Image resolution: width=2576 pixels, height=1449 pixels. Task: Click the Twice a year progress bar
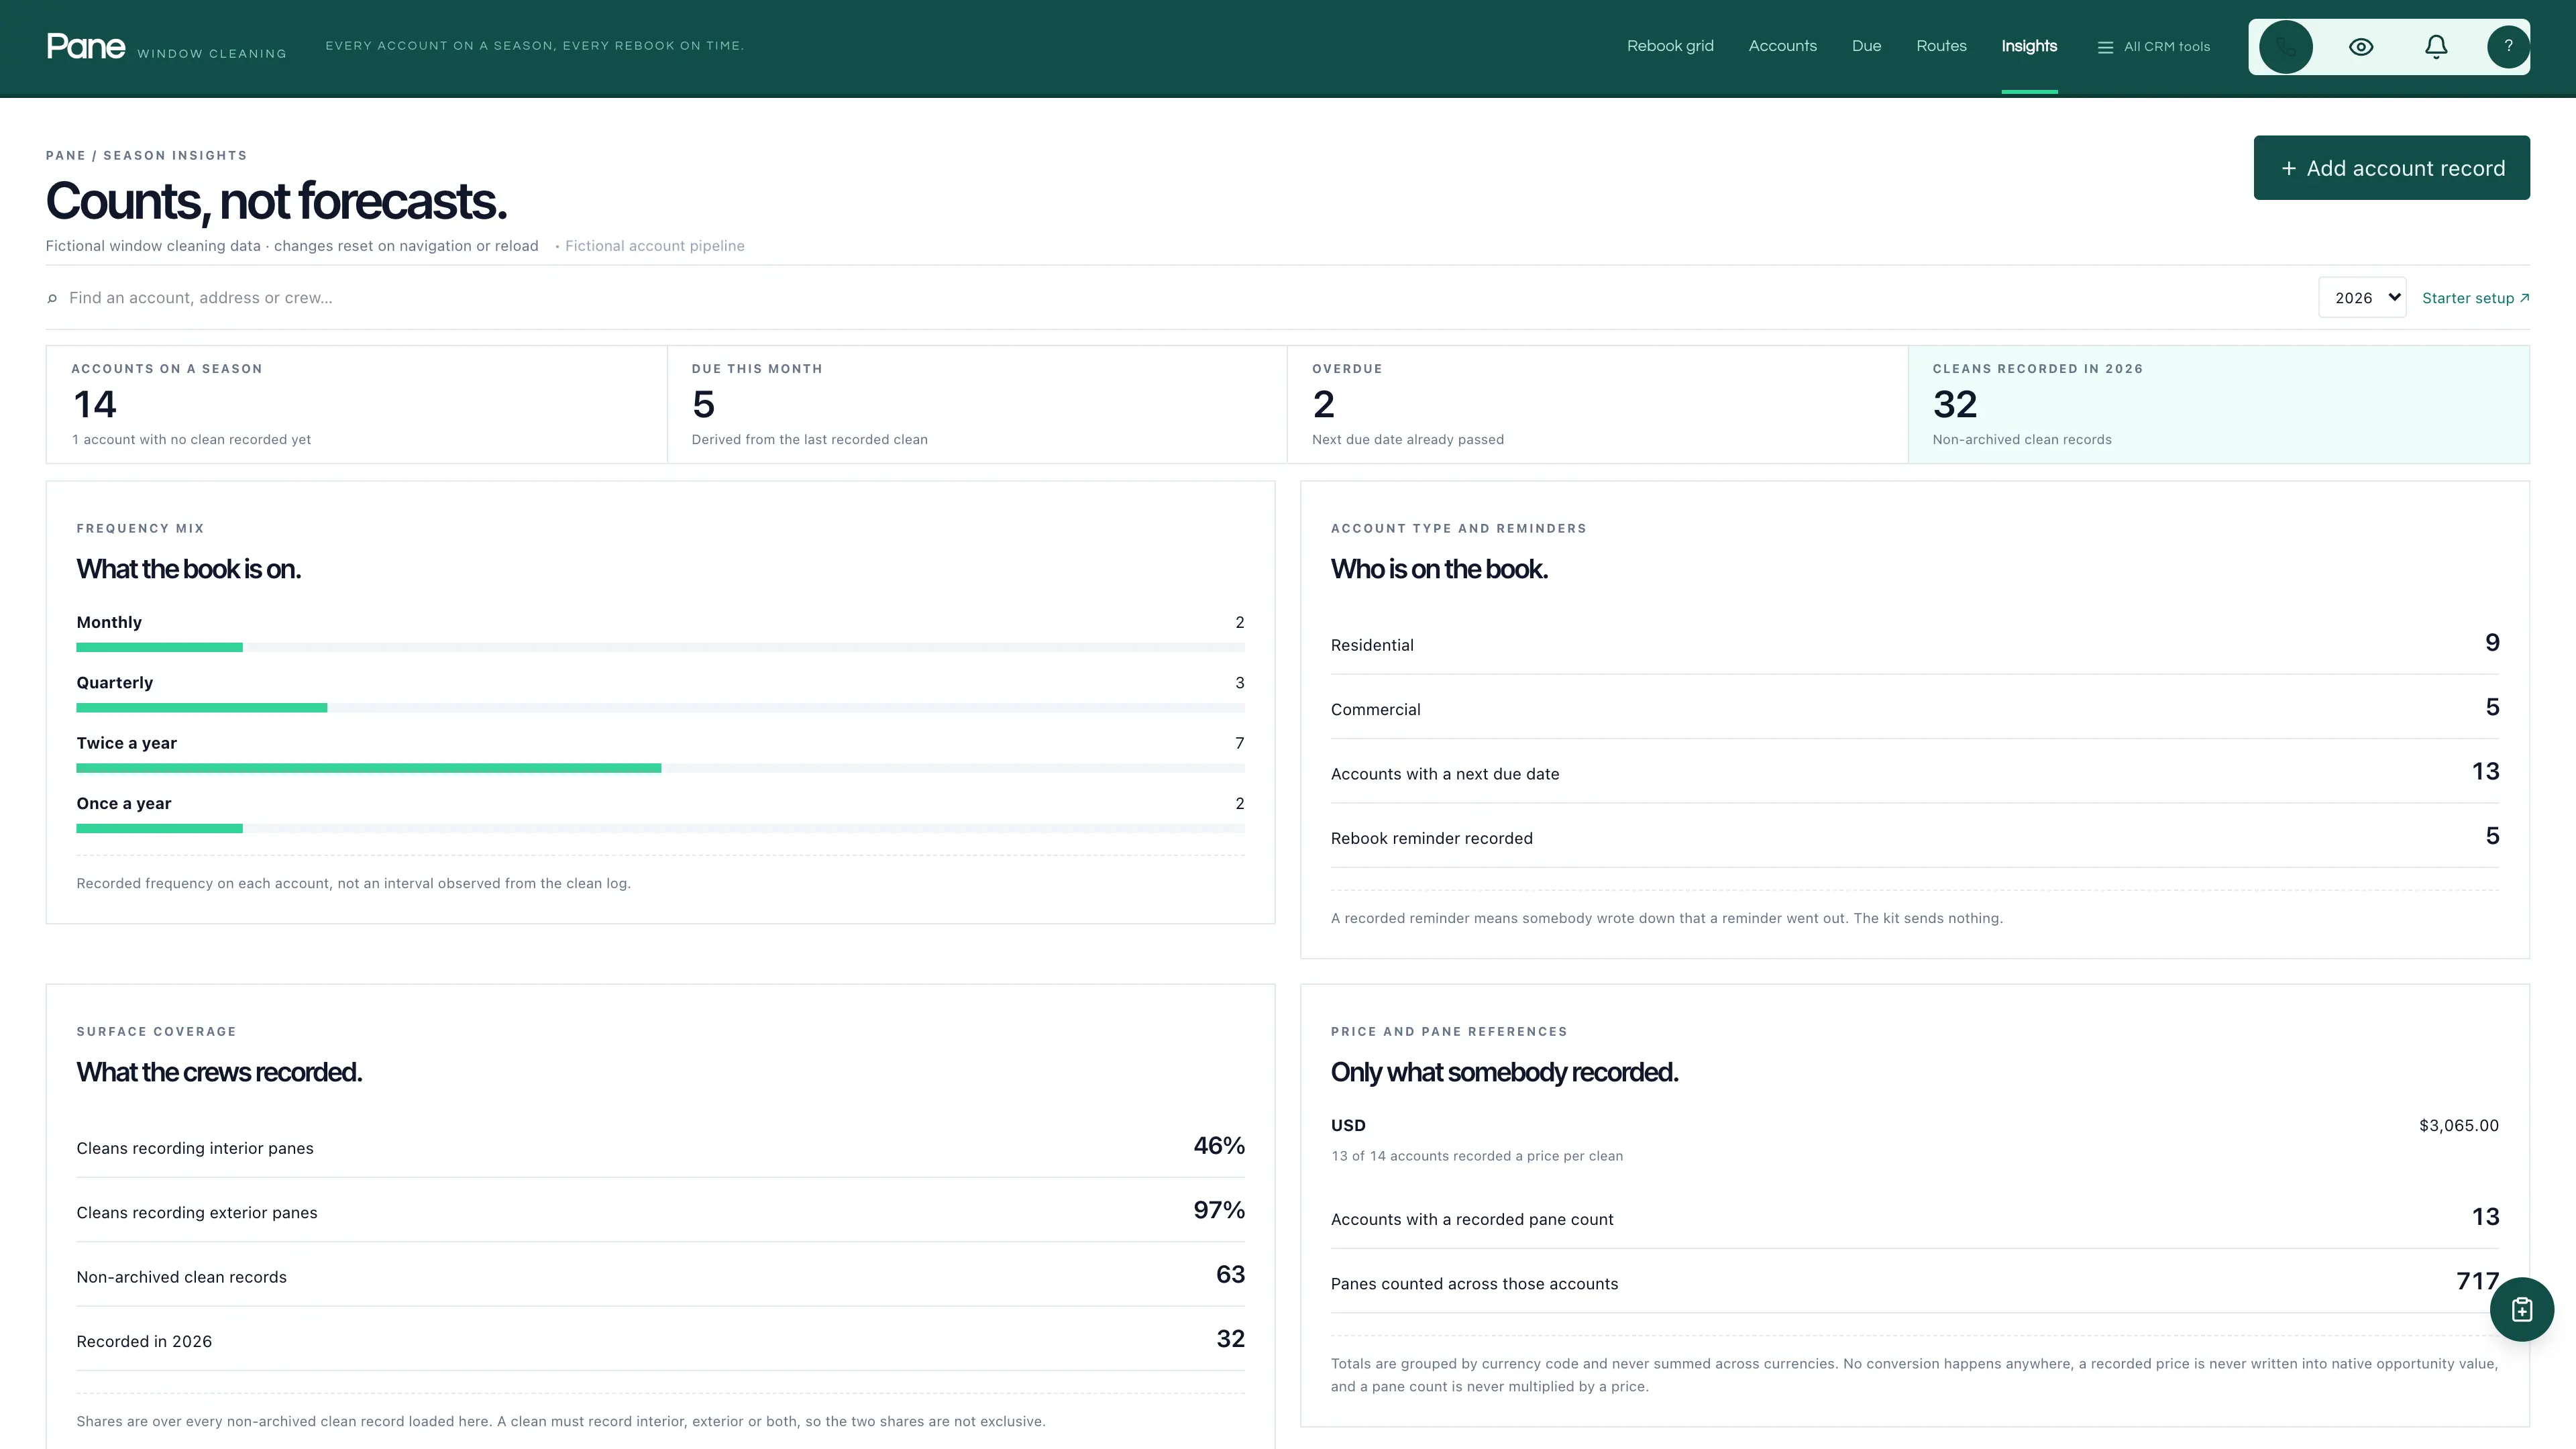tap(660, 768)
